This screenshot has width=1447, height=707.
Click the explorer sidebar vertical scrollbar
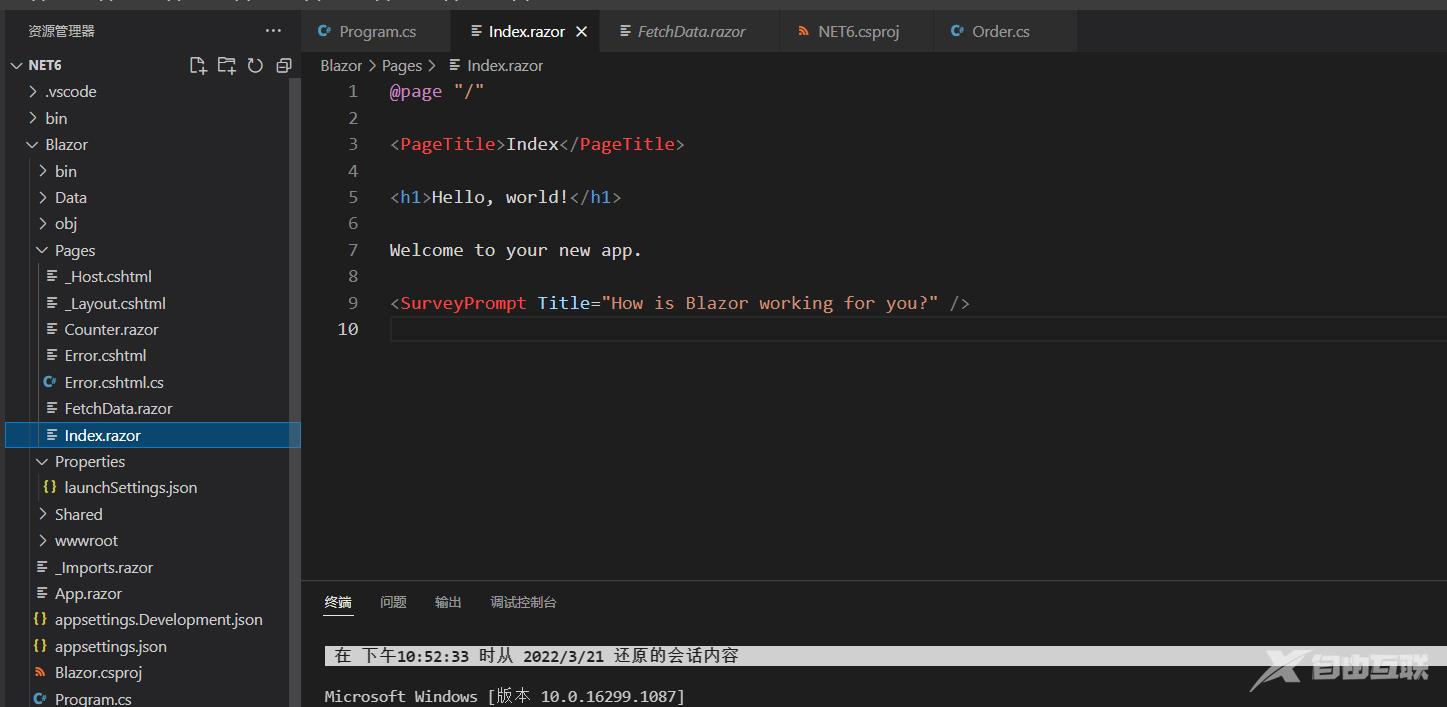[295, 300]
